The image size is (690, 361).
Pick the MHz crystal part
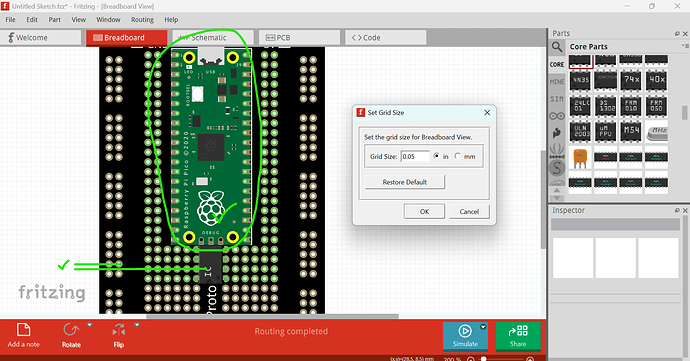click(657, 133)
